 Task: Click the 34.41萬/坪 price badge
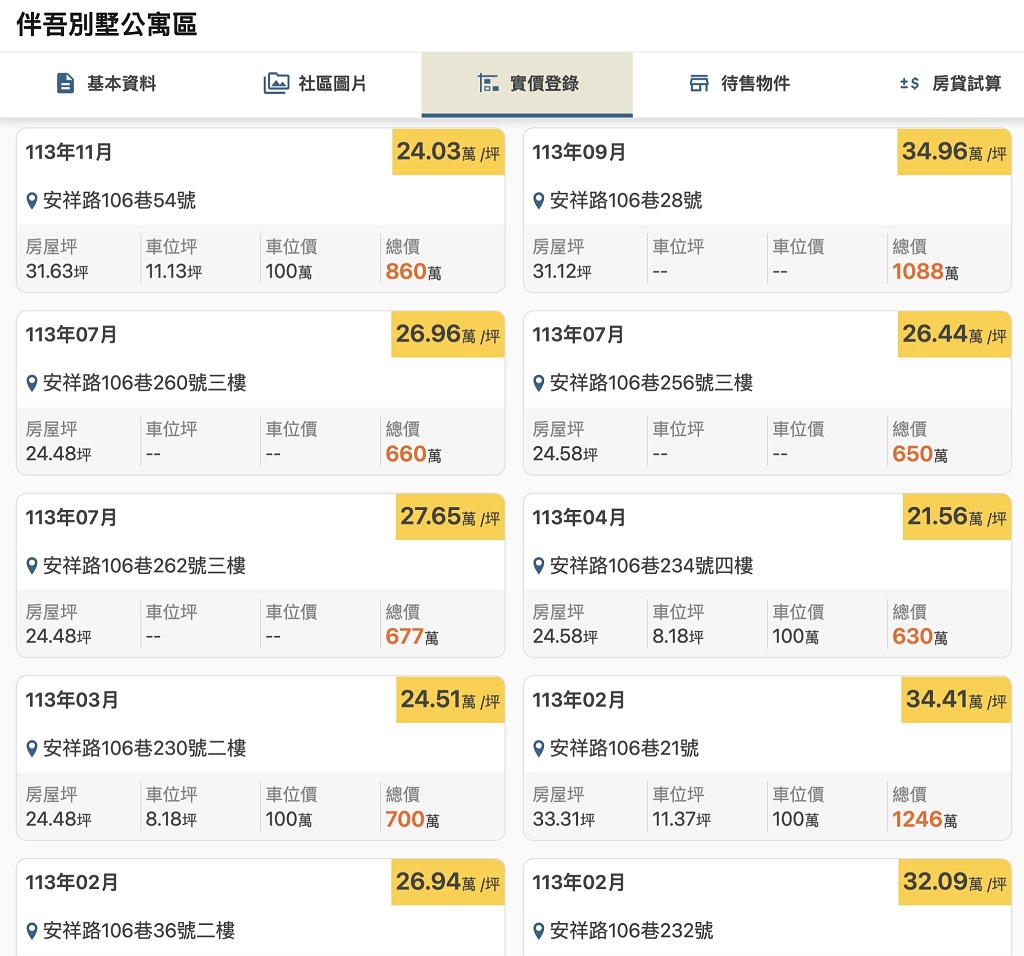(955, 700)
